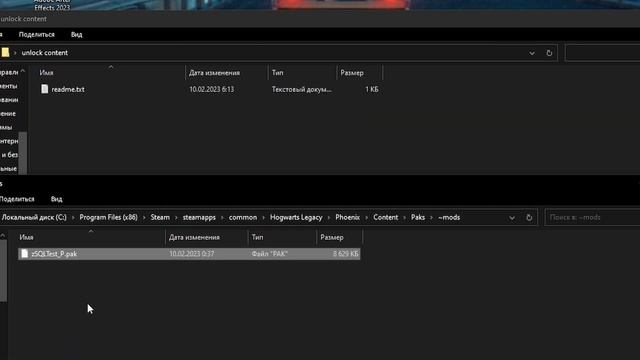The width and height of the screenshot is (640, 360).
Task: Expand chevron after Steam breadcrumb
Action: click(x=176, y=218)
